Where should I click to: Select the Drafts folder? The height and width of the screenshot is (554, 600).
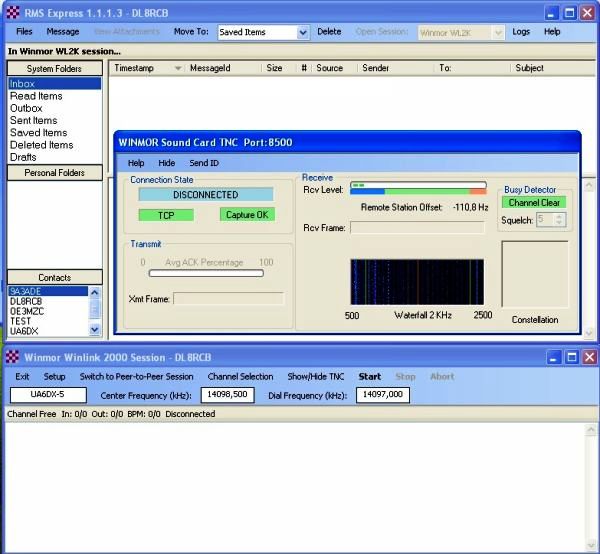click(23, 157)
